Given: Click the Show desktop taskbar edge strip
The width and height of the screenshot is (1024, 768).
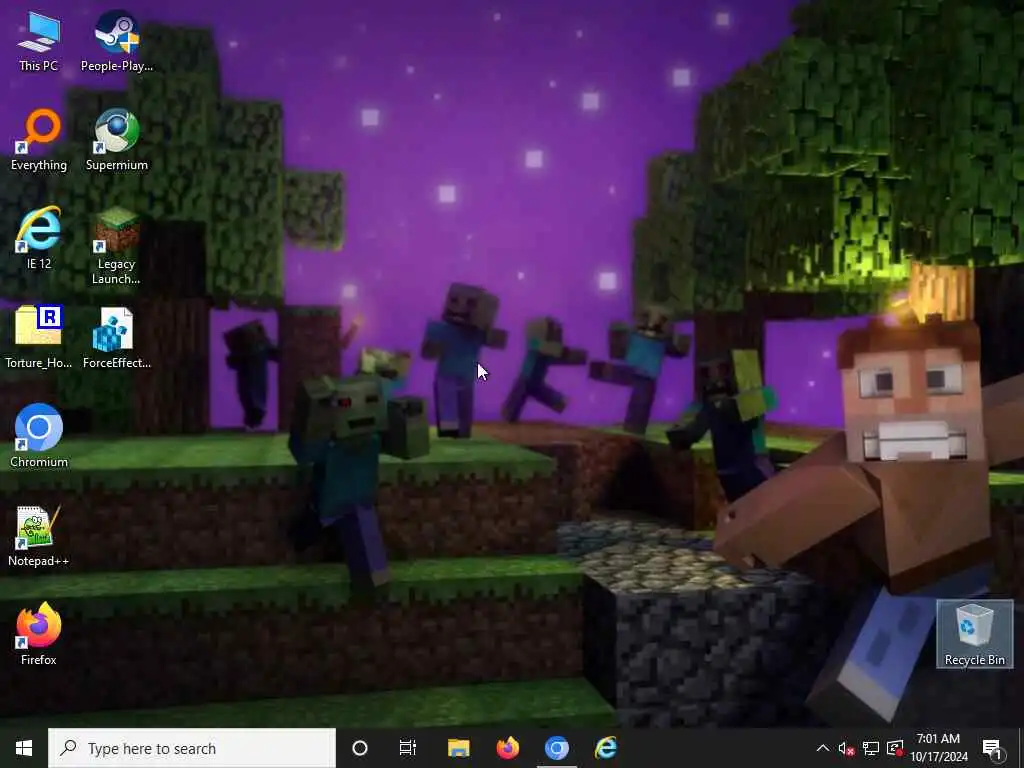Looking at the screenshot, I should click(1021, 748).
